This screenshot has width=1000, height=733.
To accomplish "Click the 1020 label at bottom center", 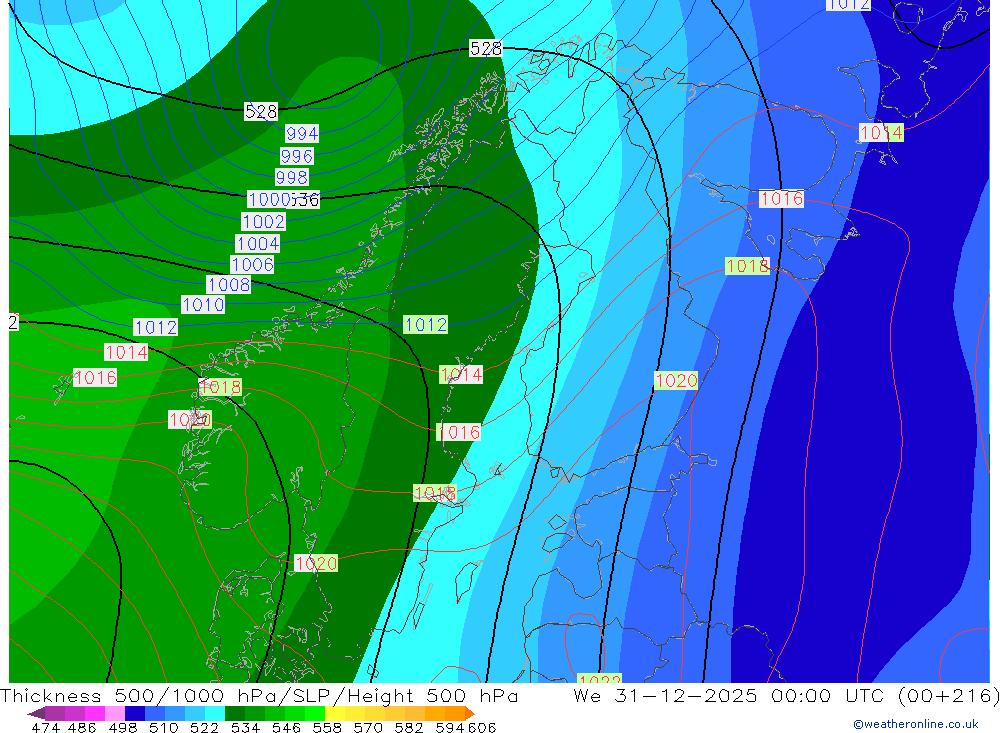I will [316, 563].
